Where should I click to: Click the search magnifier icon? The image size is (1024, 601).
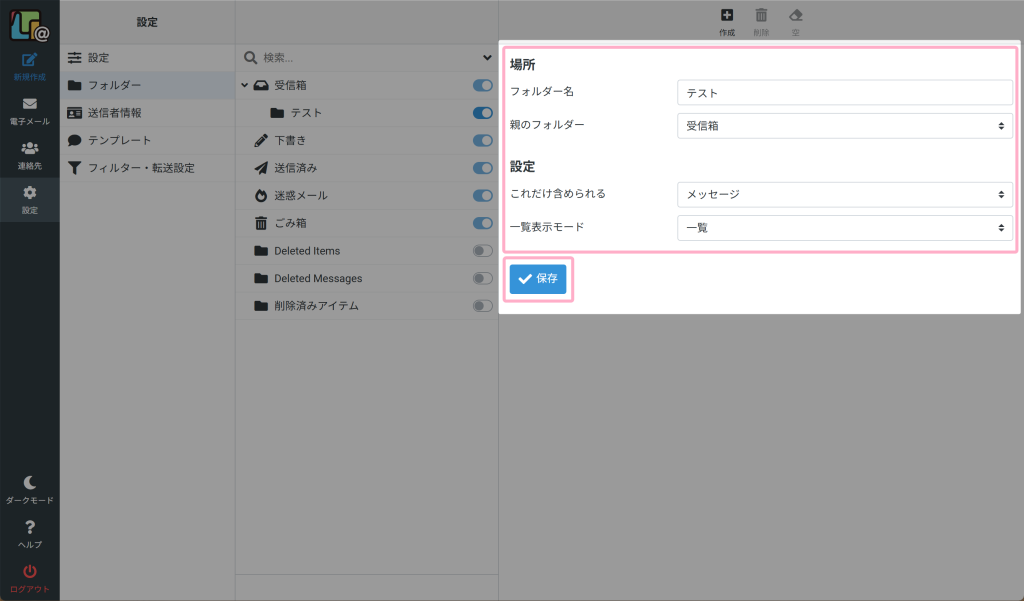coord(250,58)
